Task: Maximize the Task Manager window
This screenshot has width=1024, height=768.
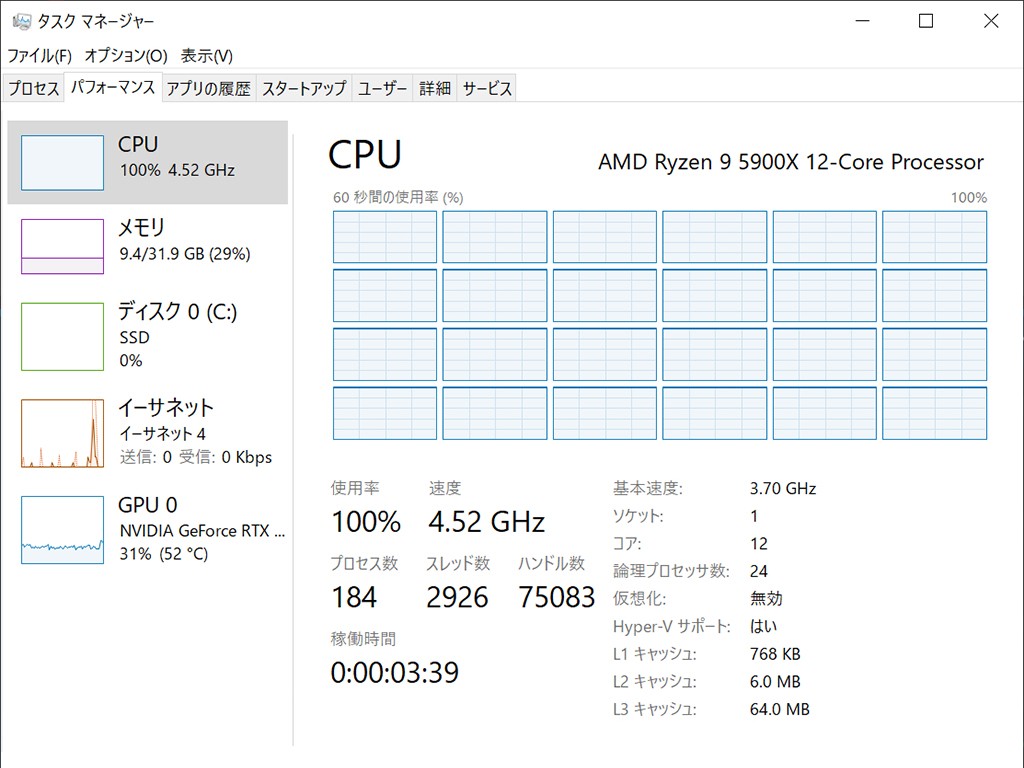Action: [926, 21]
